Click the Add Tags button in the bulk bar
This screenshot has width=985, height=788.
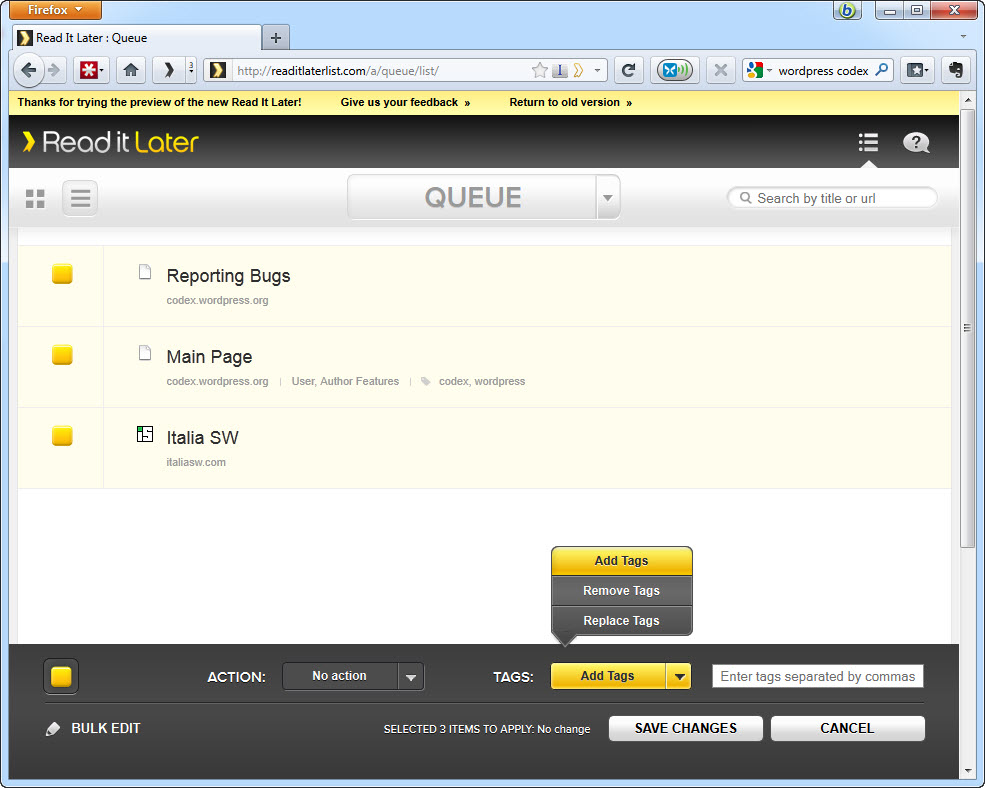coord(607,676)
